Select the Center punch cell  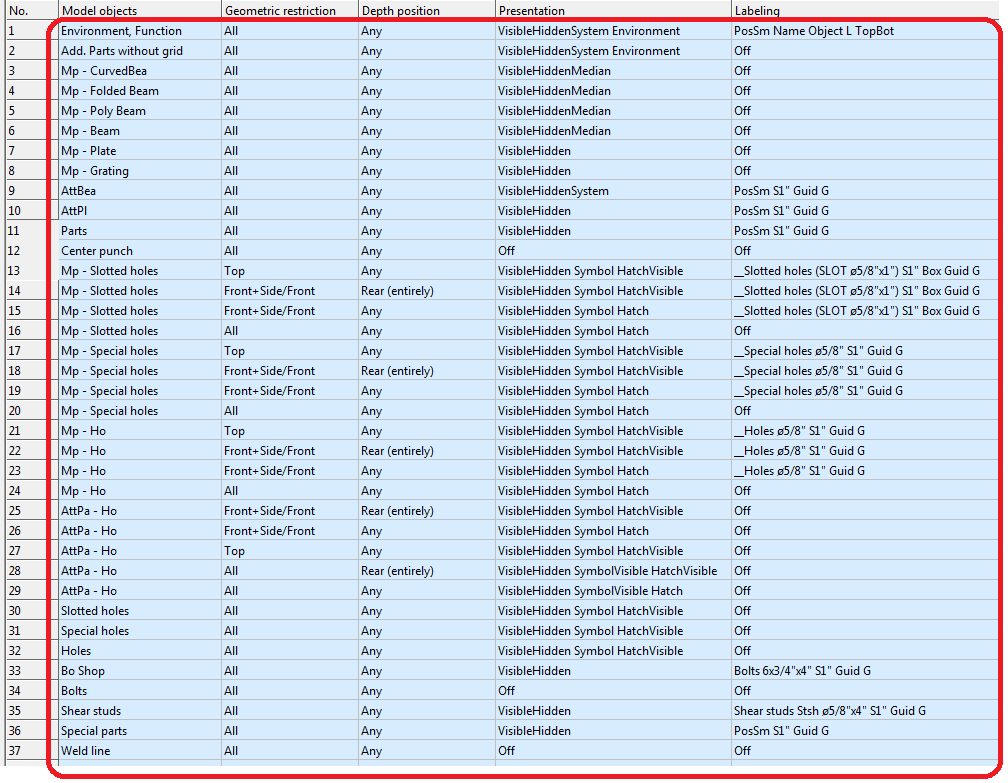(x=140, y=251)
